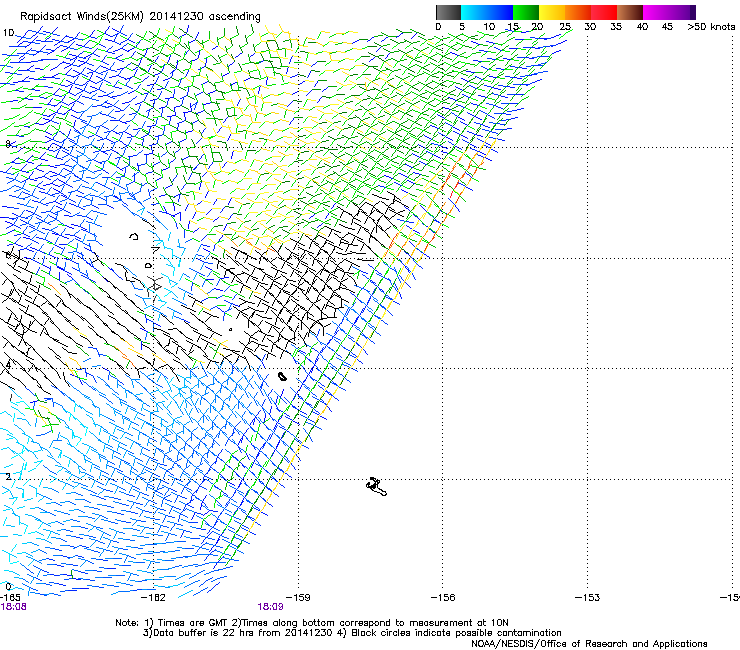Click the cyan 5-10 knots legend color
This screenshot has width=740, height=650.
(x=474, y=12)
